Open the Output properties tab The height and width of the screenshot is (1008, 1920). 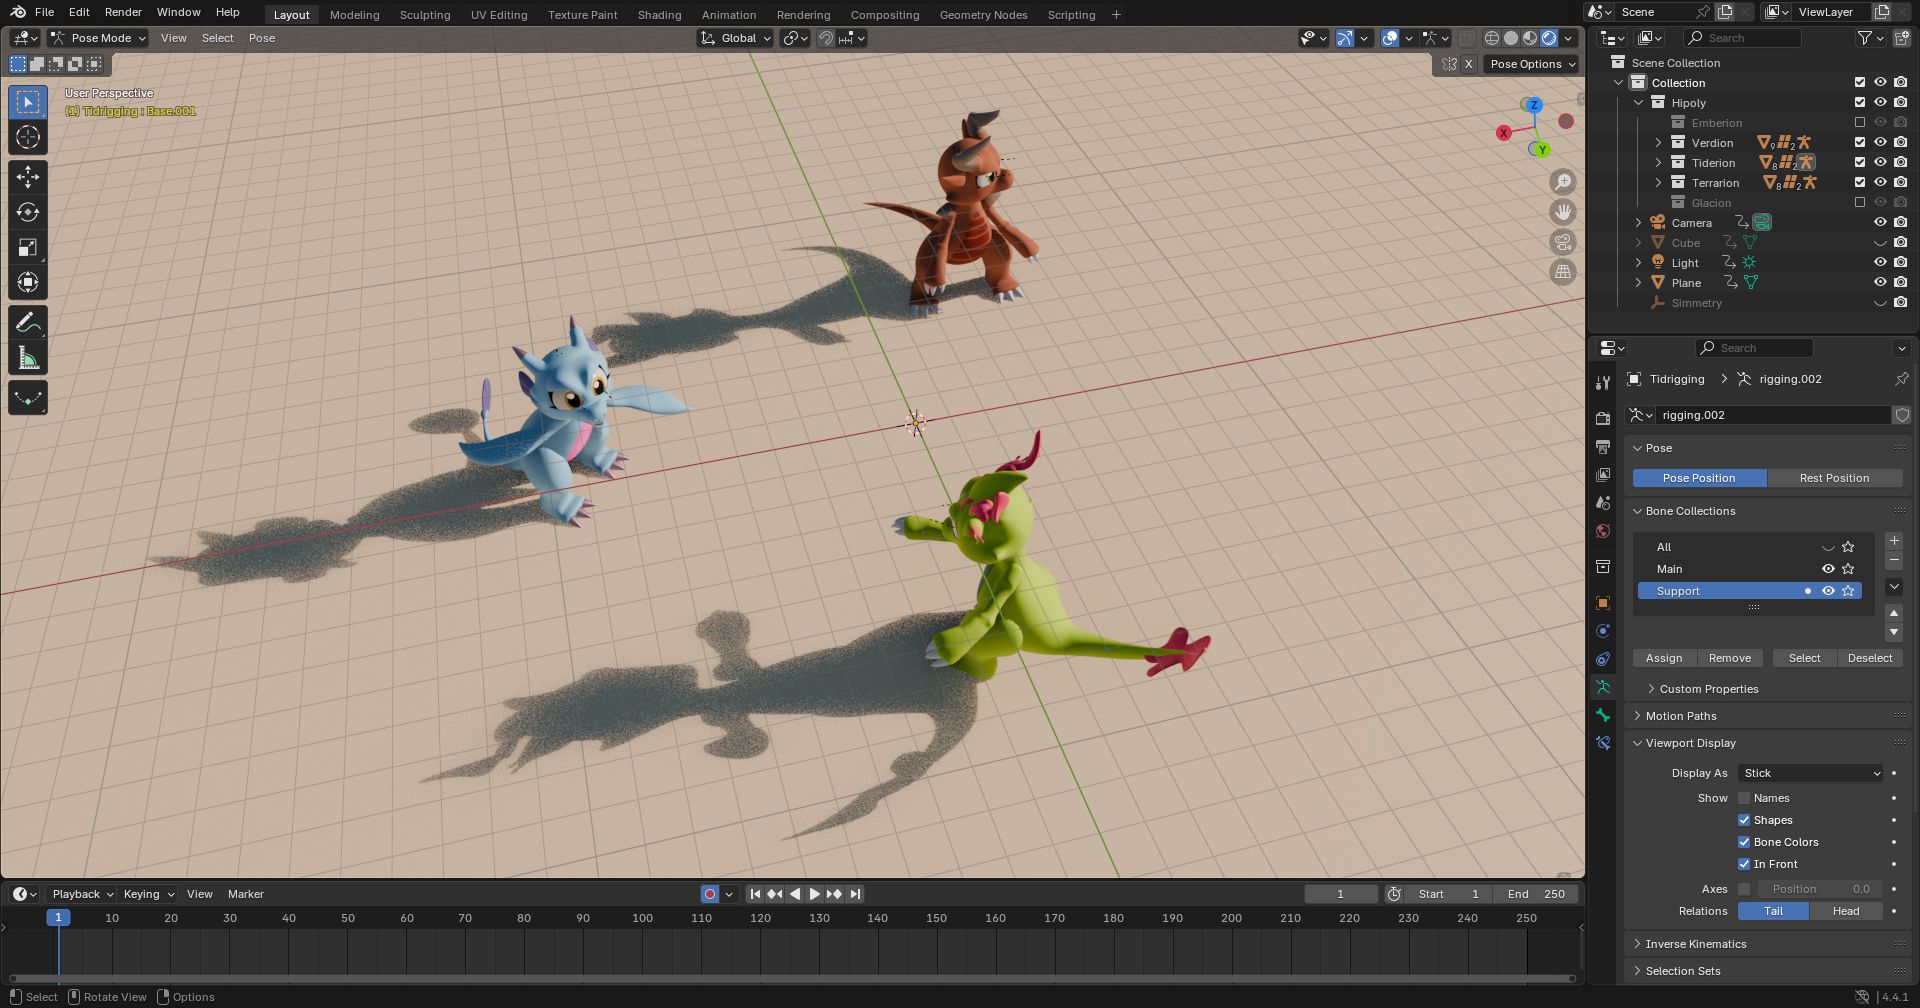pyautogui.click(x=1603, y=446)
